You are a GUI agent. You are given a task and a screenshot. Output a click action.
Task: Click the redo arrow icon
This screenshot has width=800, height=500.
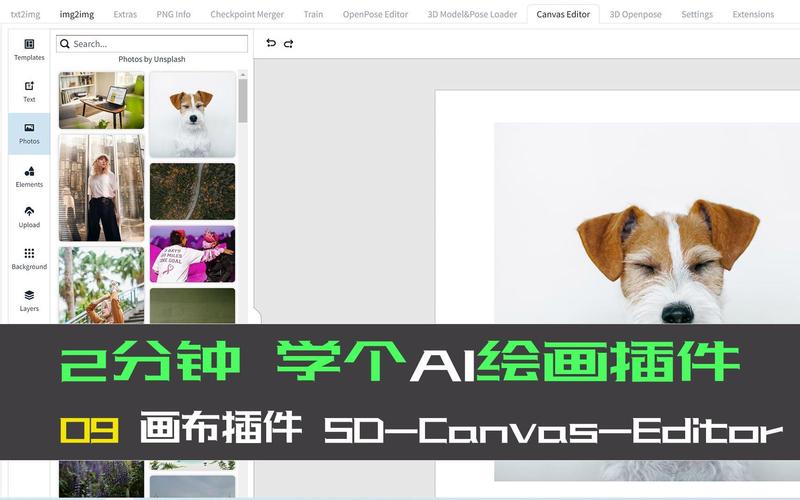coord(288,43)
